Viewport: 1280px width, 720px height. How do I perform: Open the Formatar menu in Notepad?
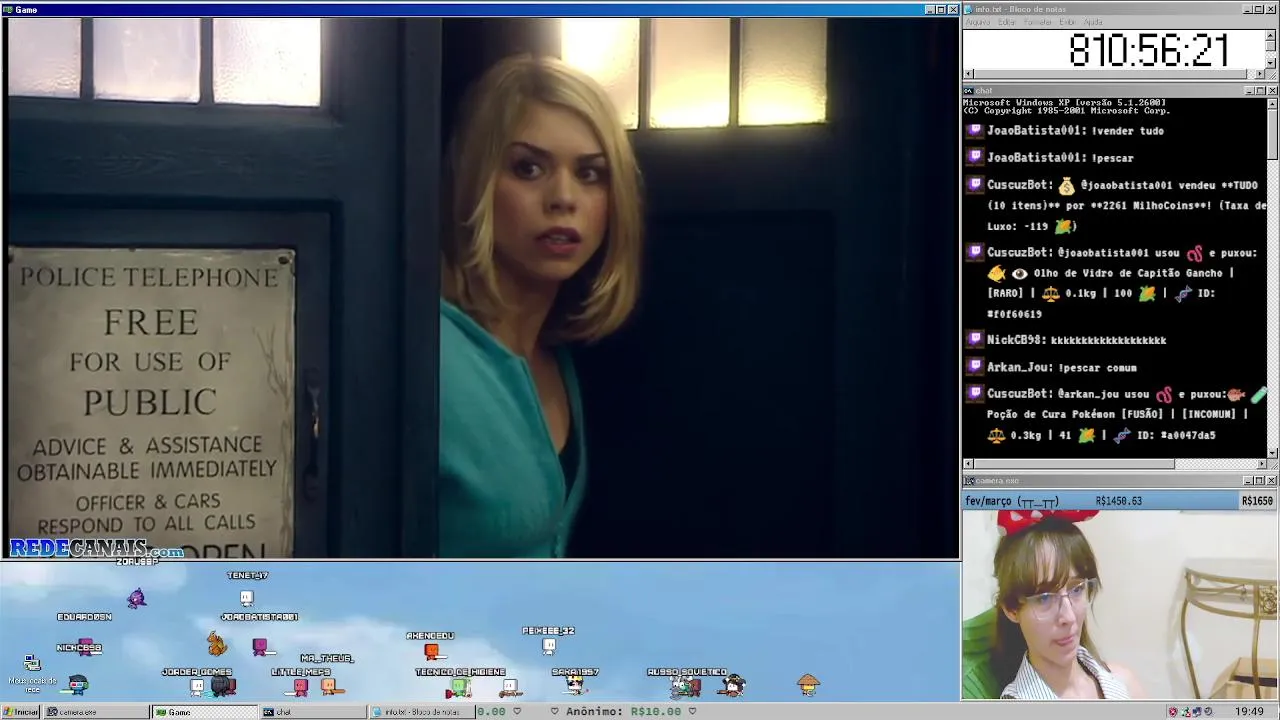tap(1038, 22)
